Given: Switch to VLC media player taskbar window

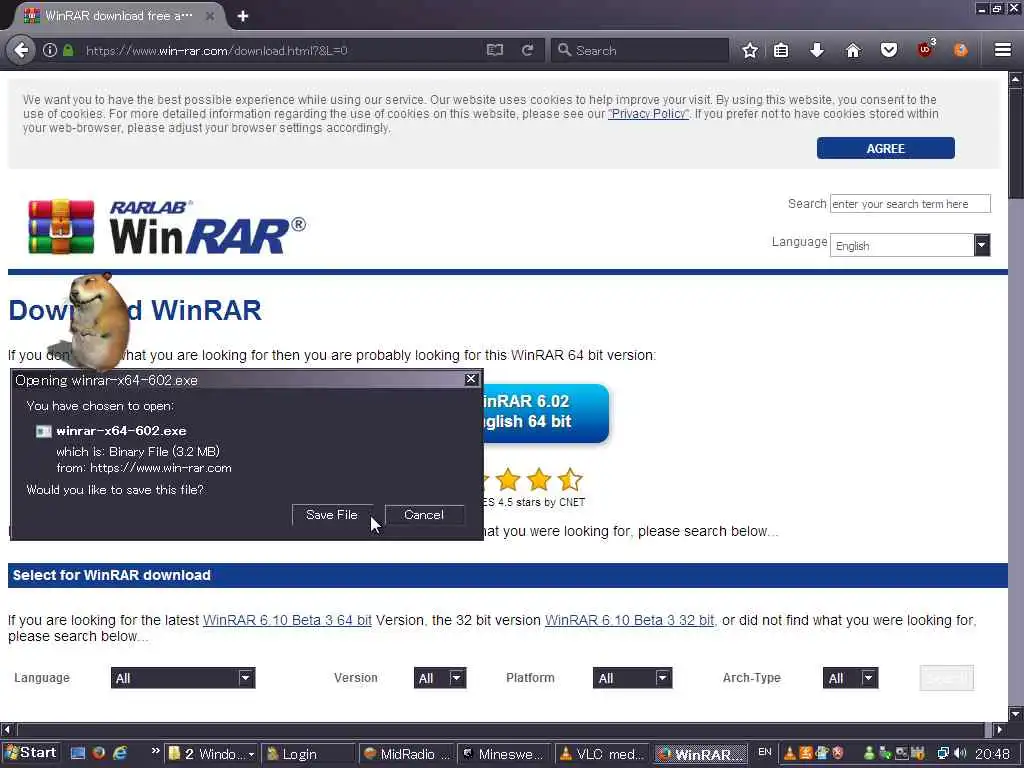Looking at the screenshot, I should coord(601,754).
